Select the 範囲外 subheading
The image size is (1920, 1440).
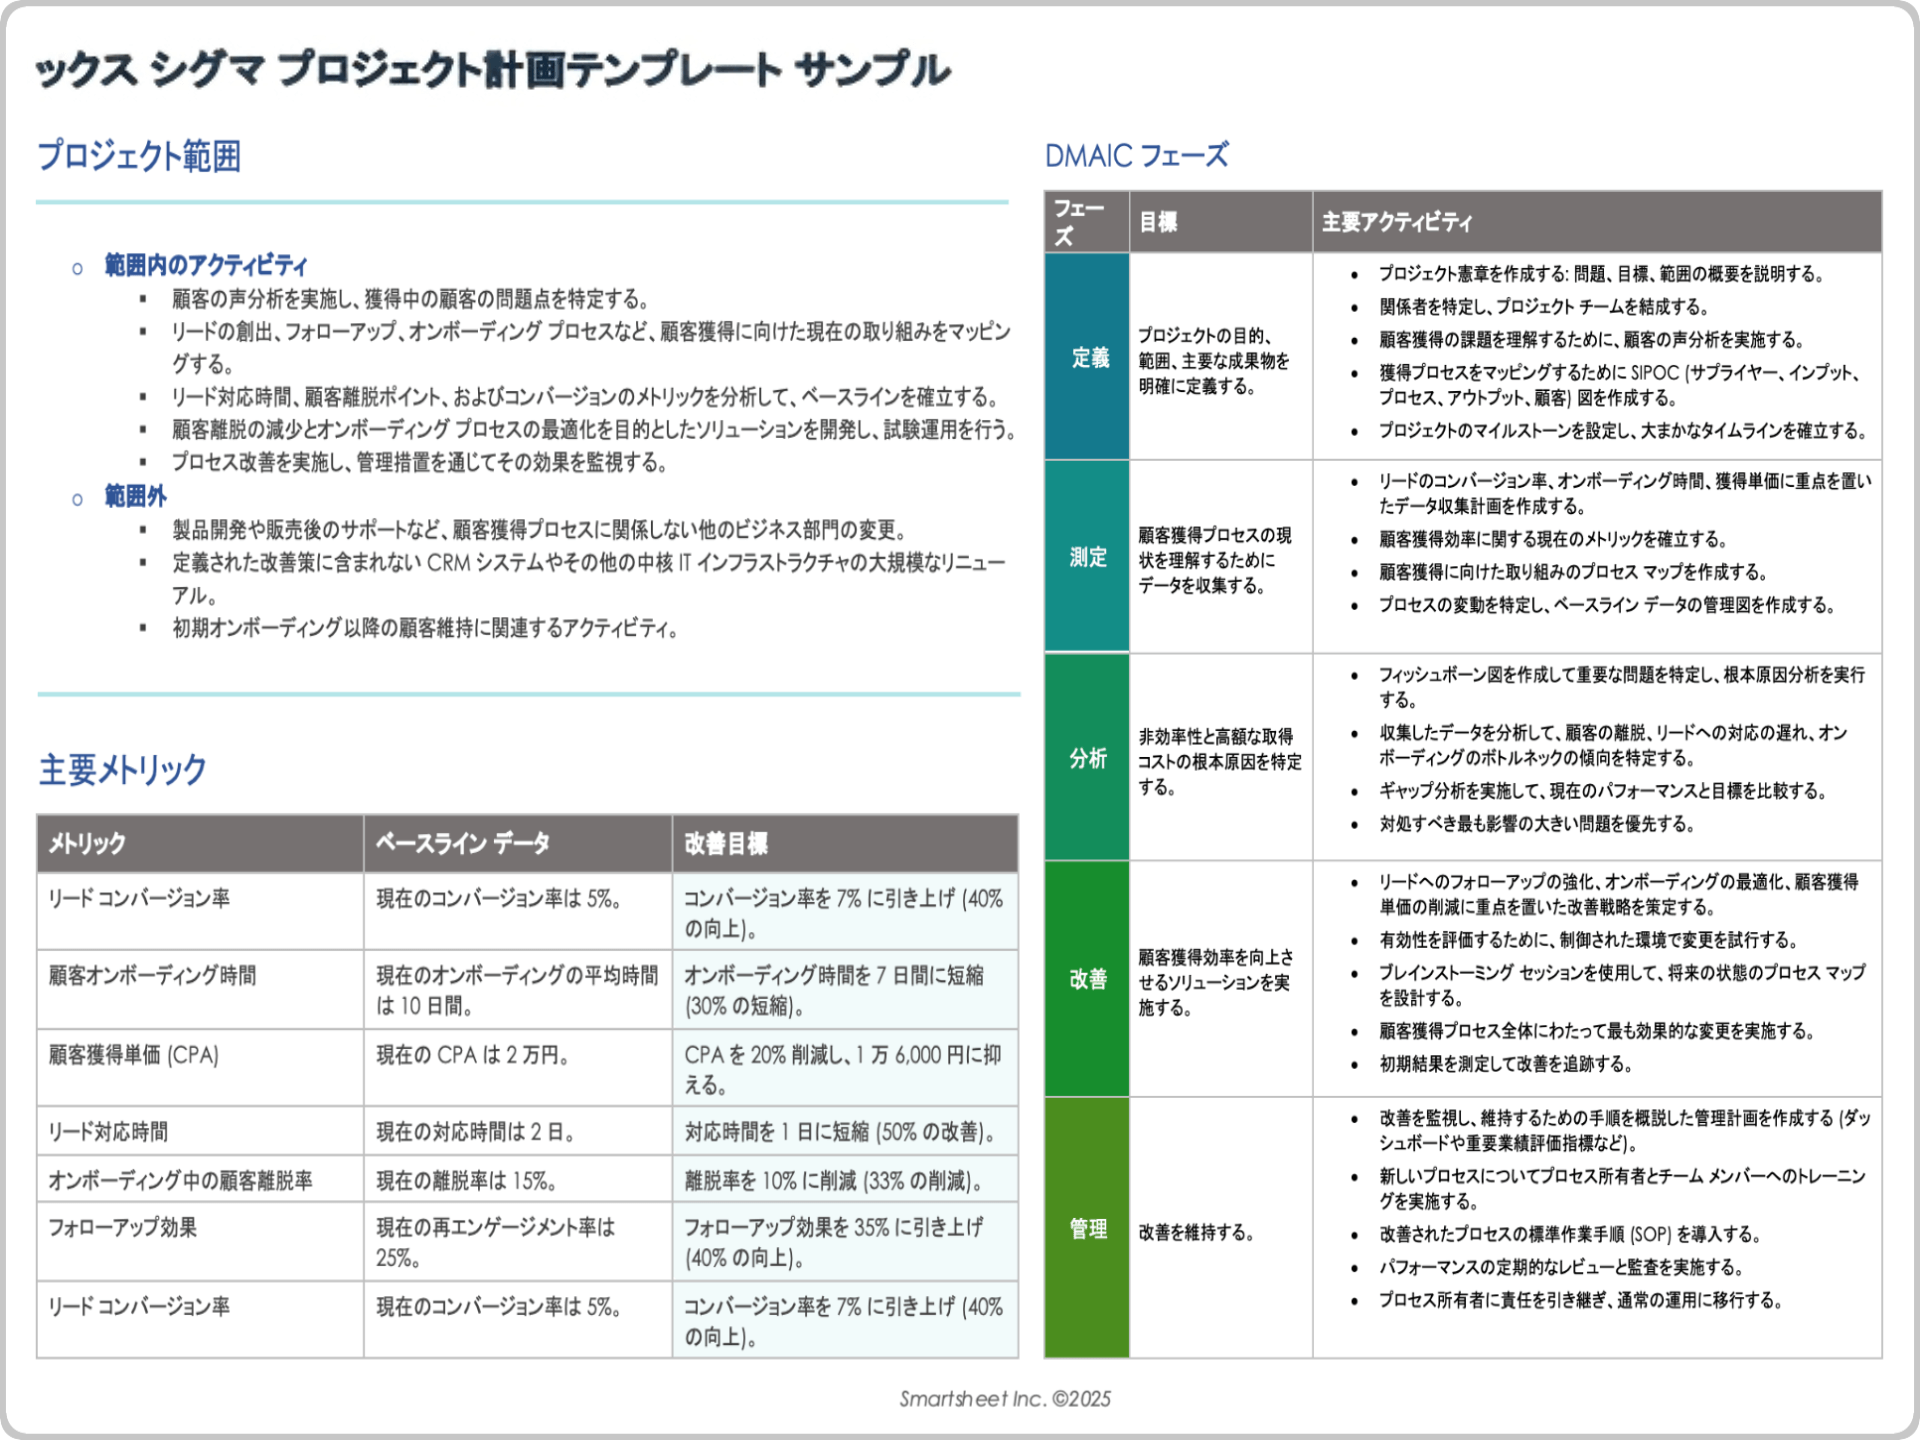pyautogui.click(x=135, y=496)
